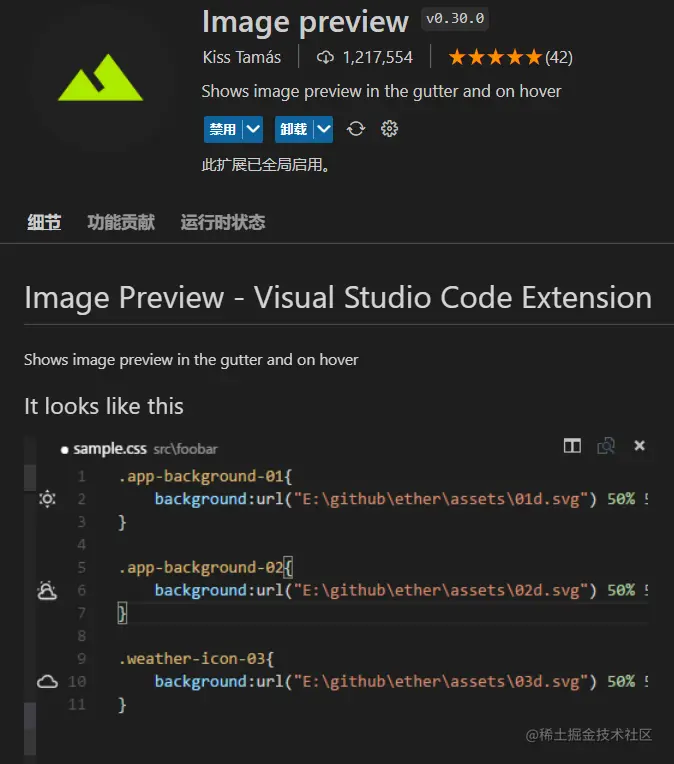Click the Image preview extension title
Screen dimensions: 674x764
point(305,22)
